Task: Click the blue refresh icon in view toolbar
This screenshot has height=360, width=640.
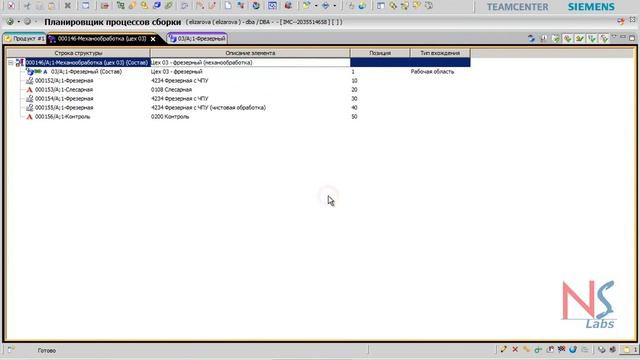Action: (x=531, y=38)
